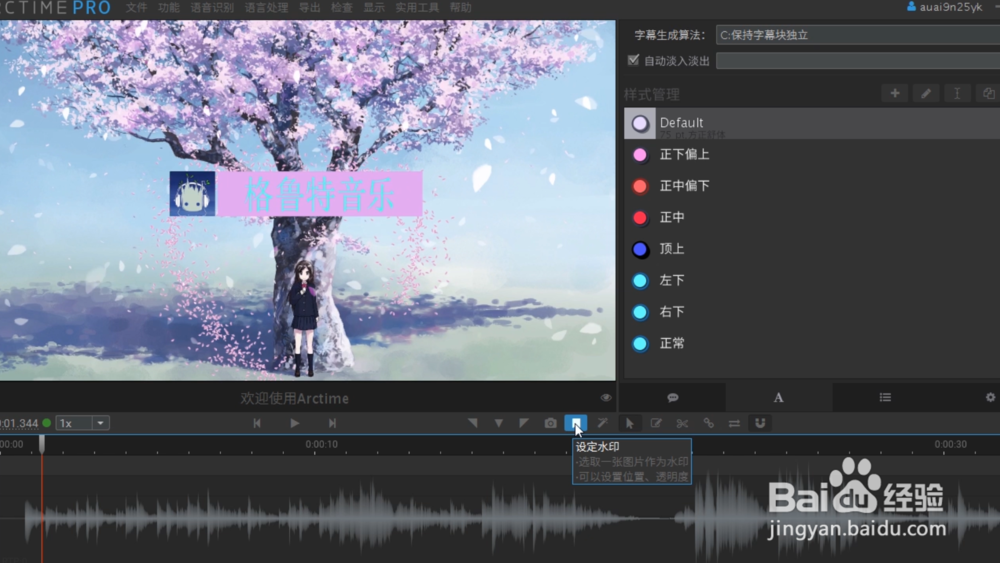The height and width of the screenshot is (563, 1000).
Task: Open settings gear in right panel
Action: point(990,397)
